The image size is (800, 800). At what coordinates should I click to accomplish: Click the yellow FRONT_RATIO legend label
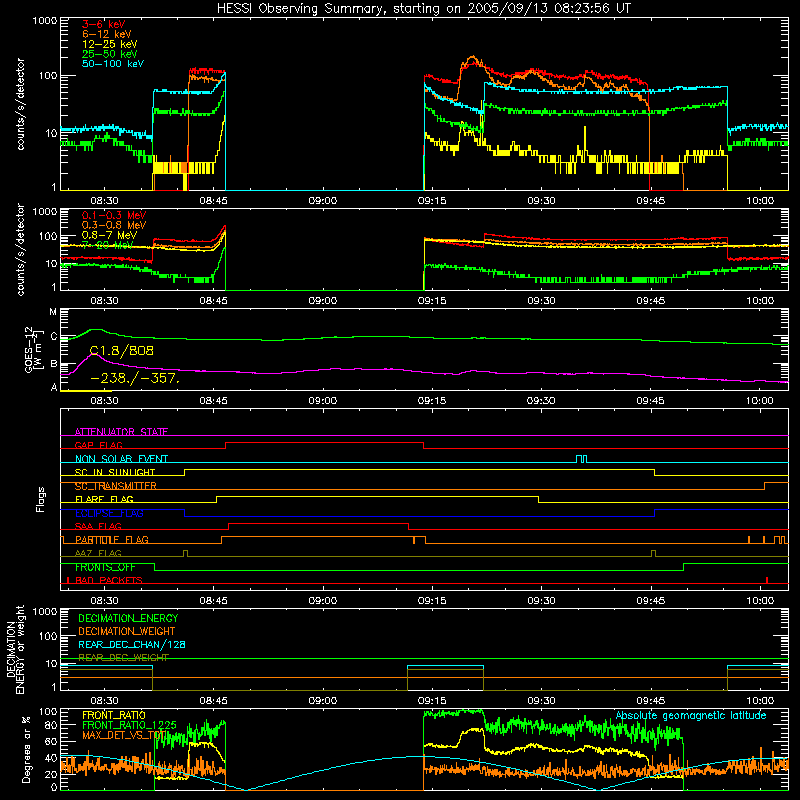tap(114, 715)
